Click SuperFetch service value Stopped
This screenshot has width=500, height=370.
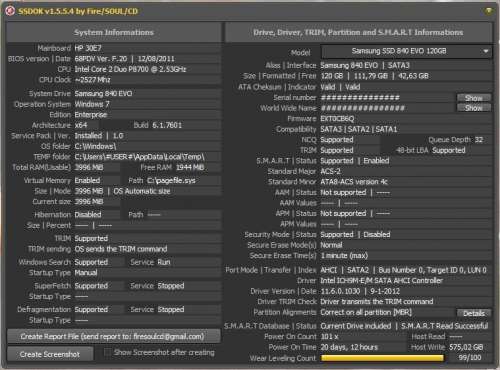point(171,286)
